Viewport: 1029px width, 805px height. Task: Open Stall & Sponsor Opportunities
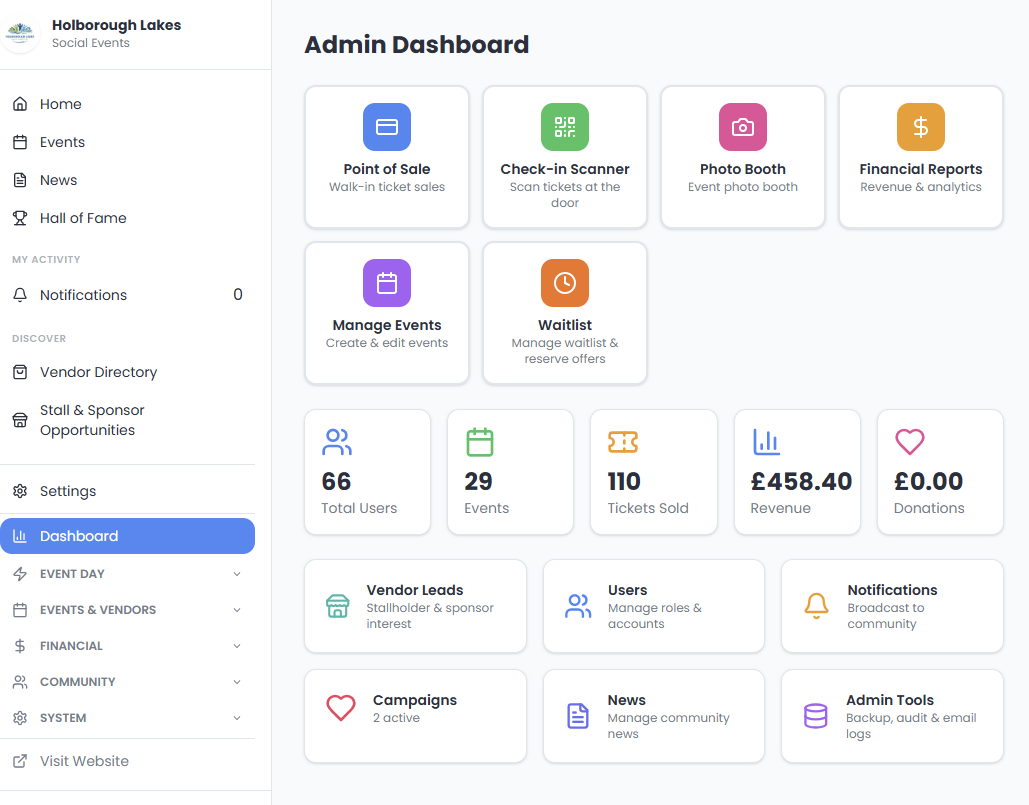click(x=127, y=420)
